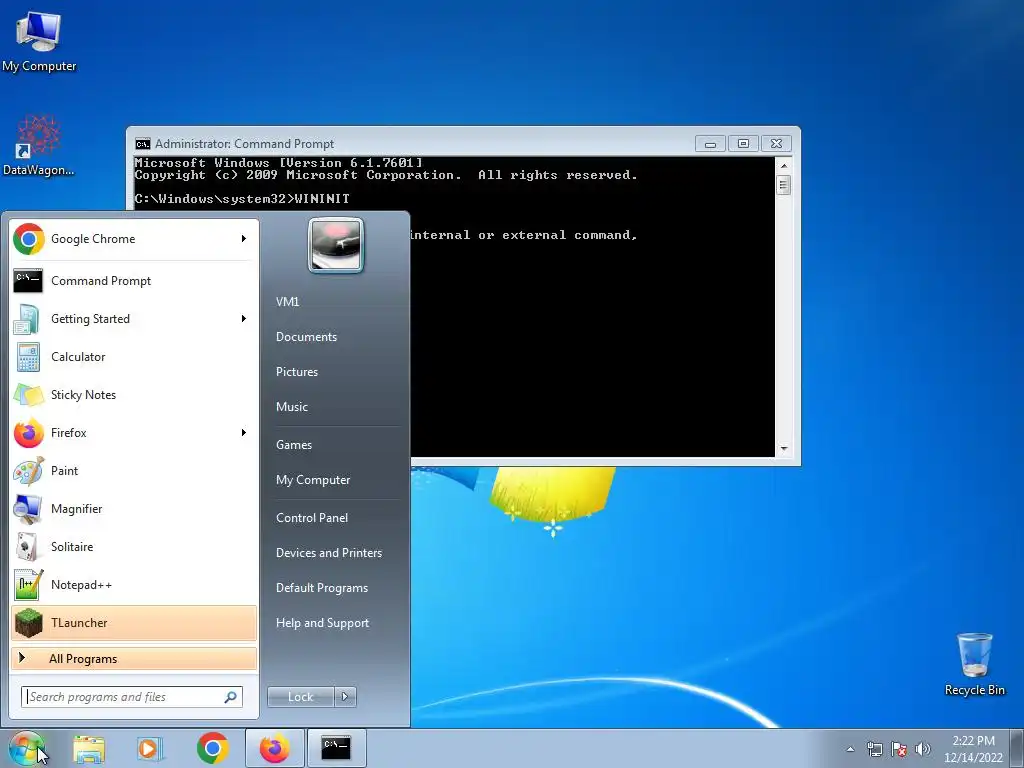This screenshot has width=1024, height=768.
Task: Click the search magnifier icon in Start menu
Action: tap(231, 697)
